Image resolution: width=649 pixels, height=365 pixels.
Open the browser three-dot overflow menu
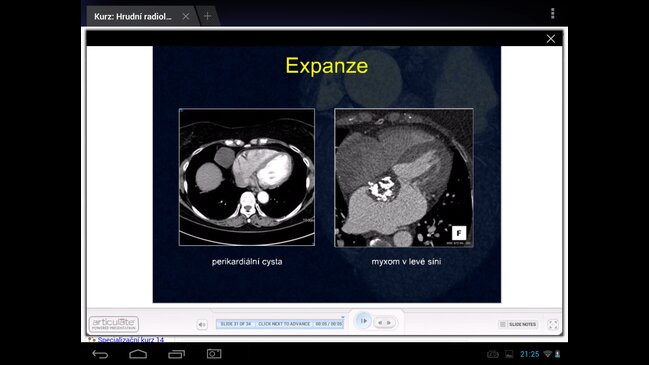coord(553,14)
